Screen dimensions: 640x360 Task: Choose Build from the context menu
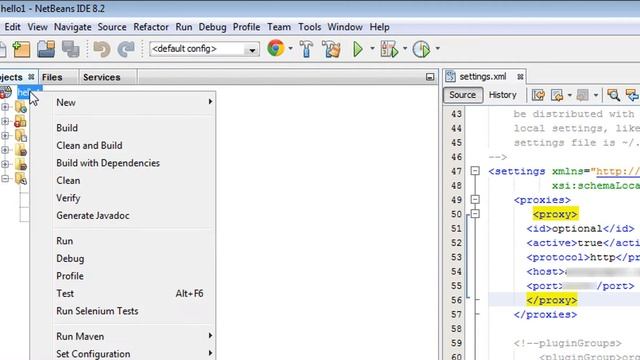(67, 128)
